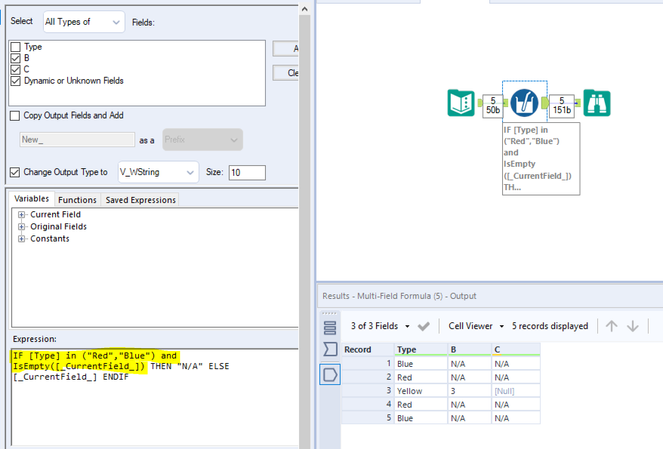Open the 3 of 3 Fields dropdown
This screenshot has width=663, height=449.
click(380, 326)
